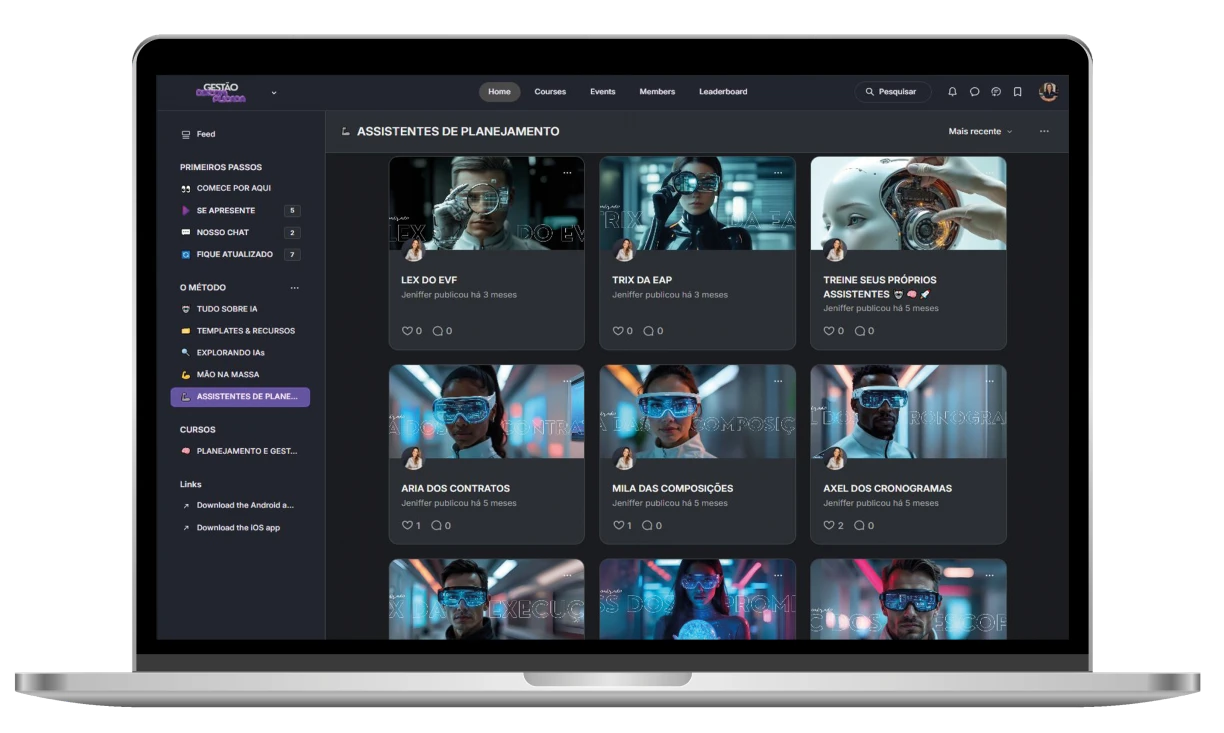Open the bookmarks icon in header
Screen dimensions: 1224x733
coord(1017,92)
